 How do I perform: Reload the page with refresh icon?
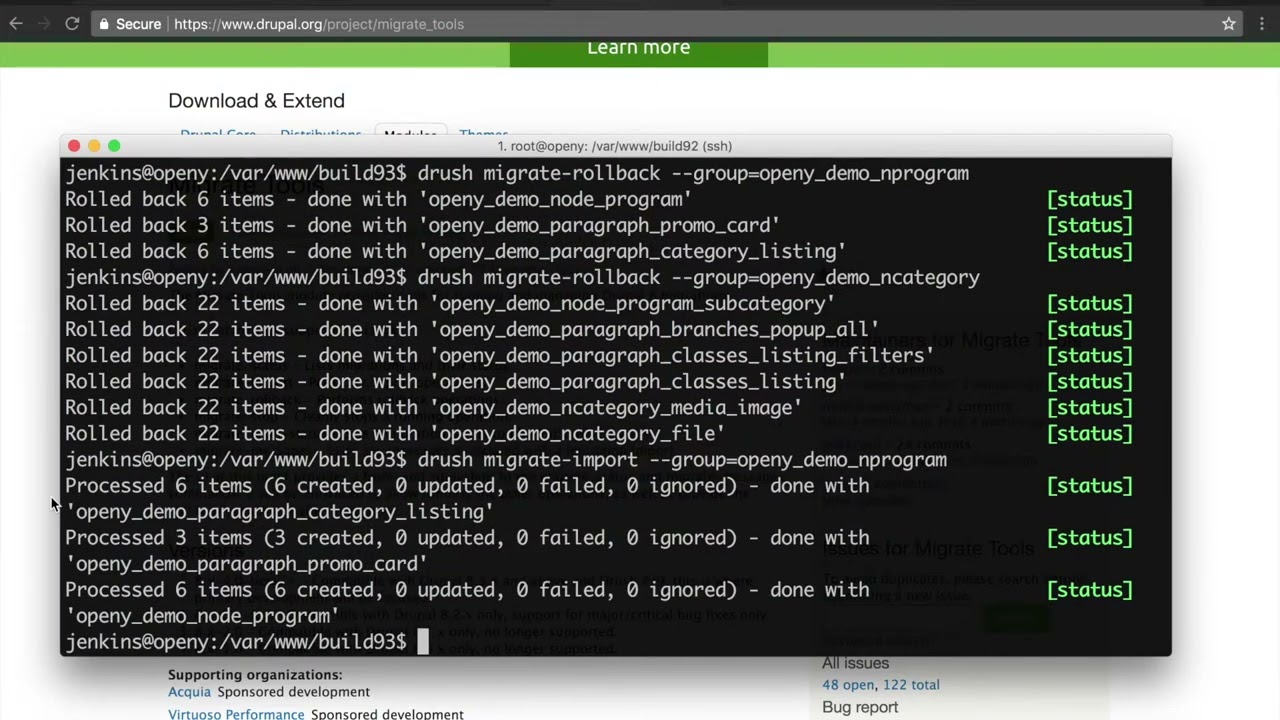coord(72,24)
